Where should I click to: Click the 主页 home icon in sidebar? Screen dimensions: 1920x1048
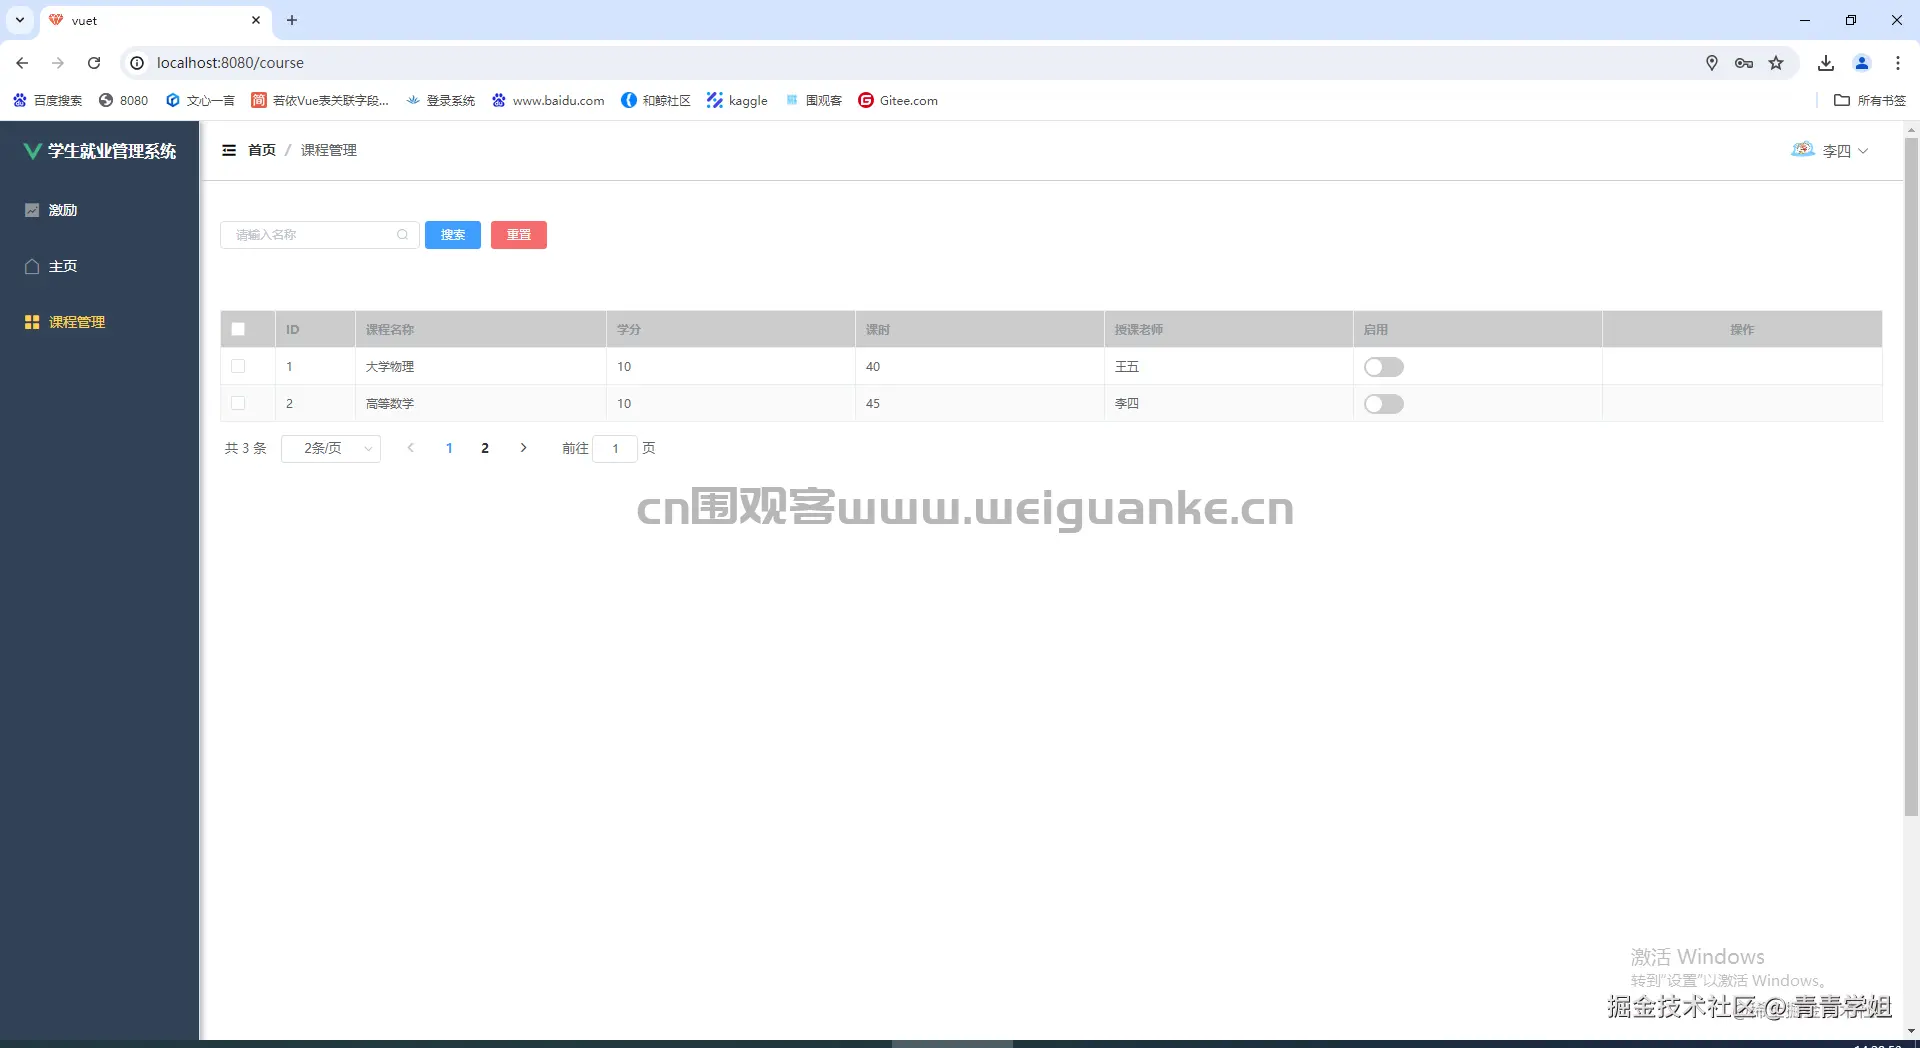click(32, 266)
